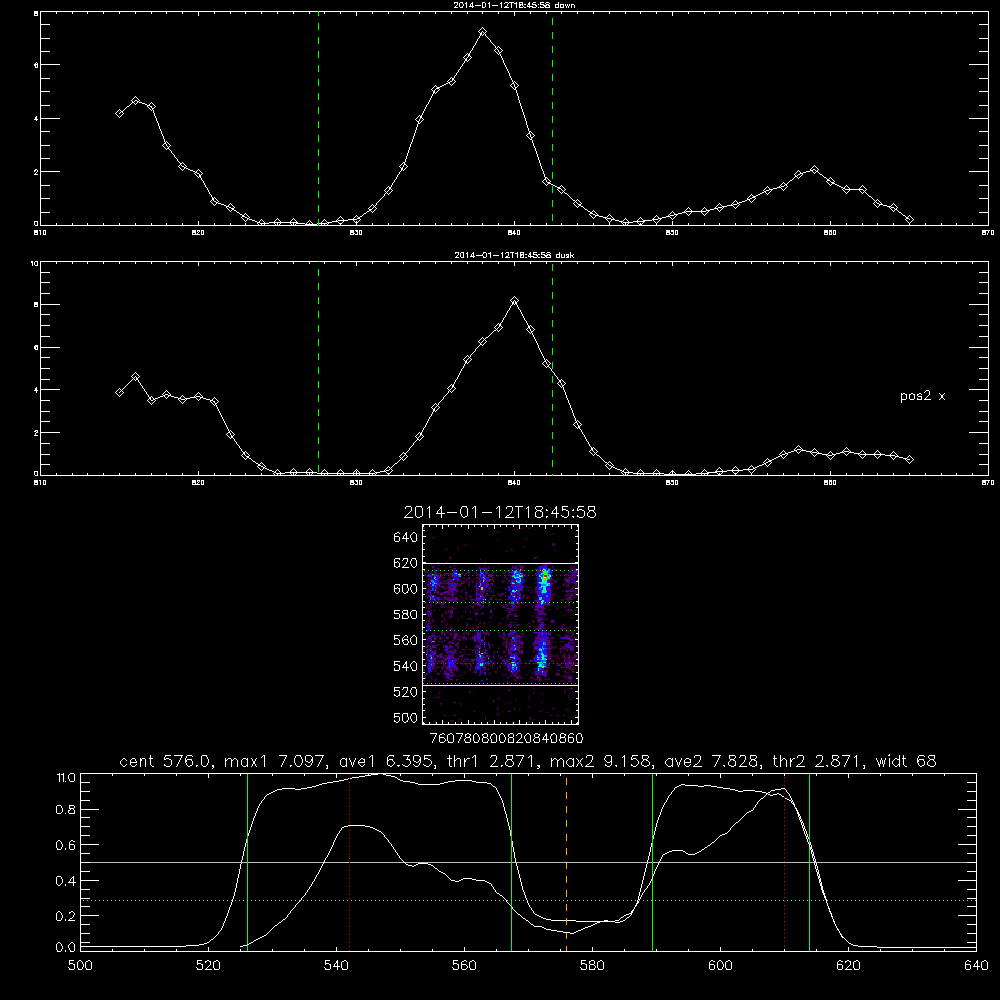Click 'max2 9.158' in the stats header
The image size is (1000, 1000).
click(x=599, y=761)
